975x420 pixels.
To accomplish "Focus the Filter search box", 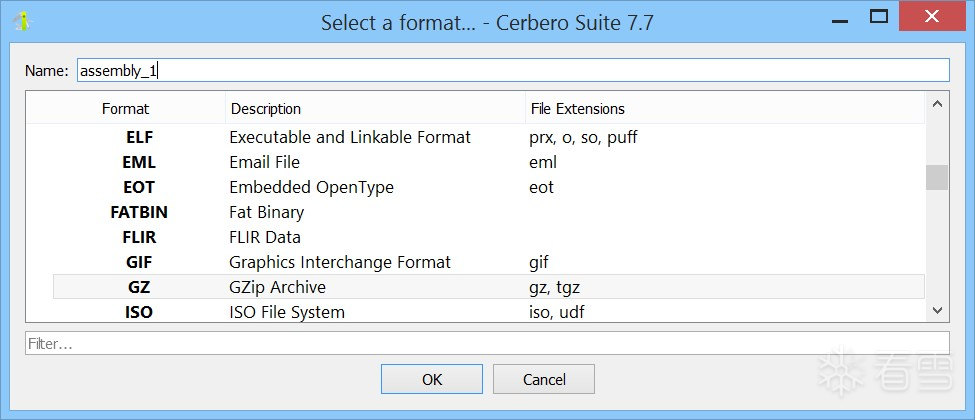I will point(487,343).
